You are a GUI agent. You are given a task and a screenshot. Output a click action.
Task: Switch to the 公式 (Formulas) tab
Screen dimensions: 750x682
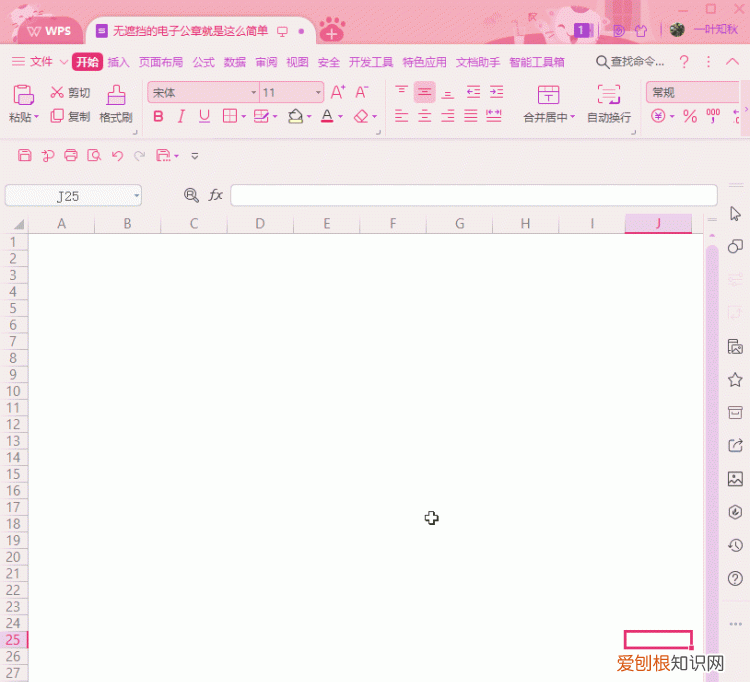204,62
